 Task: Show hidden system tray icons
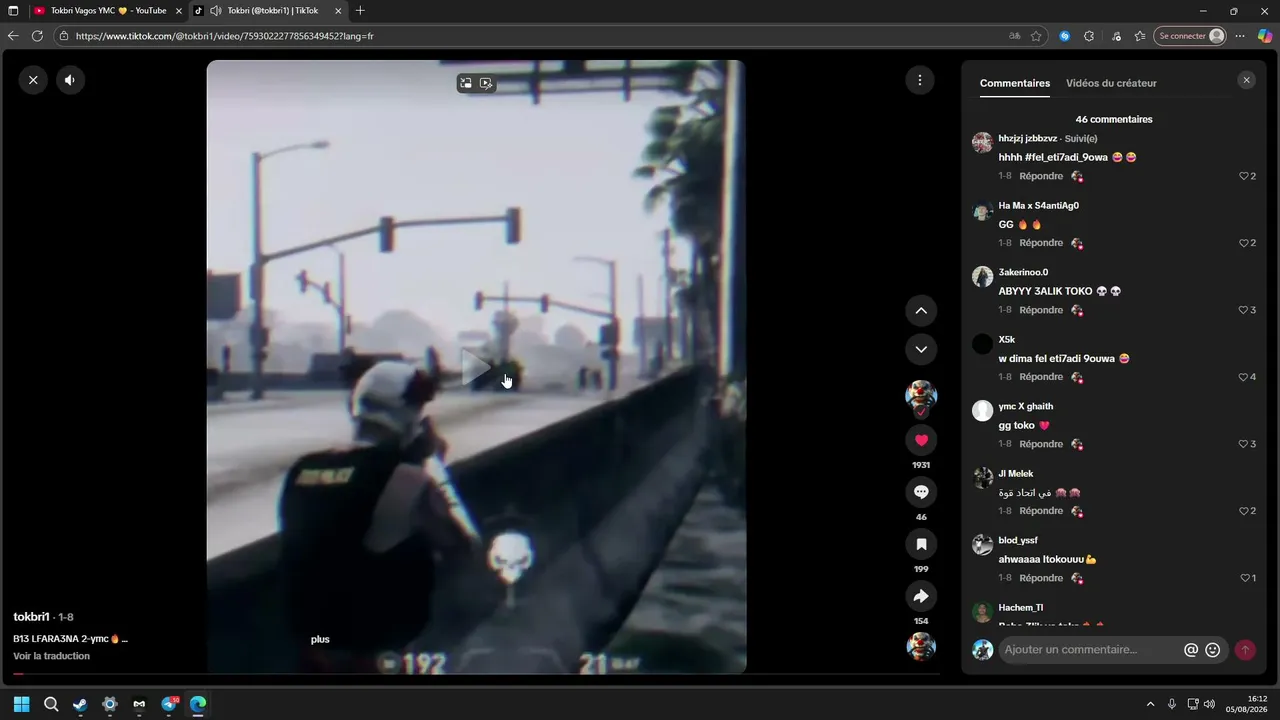click(1150, 704)
